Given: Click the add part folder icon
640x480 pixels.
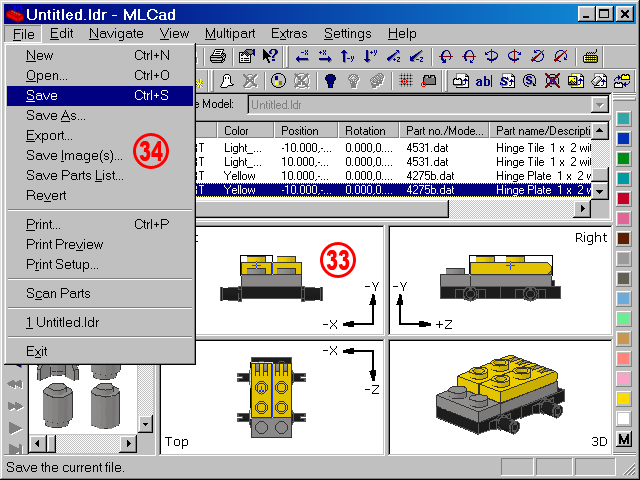Looking at the screenshot, I should click(x=460, y=80).
